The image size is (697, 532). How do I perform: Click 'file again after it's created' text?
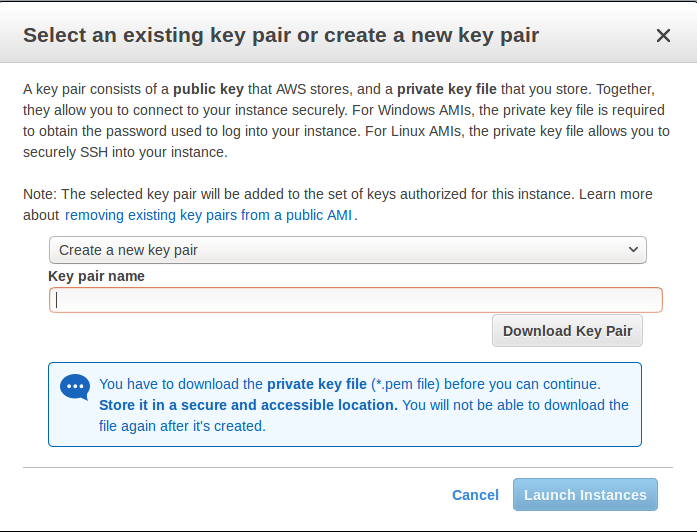pyautogui.click(x=182, y=426)
